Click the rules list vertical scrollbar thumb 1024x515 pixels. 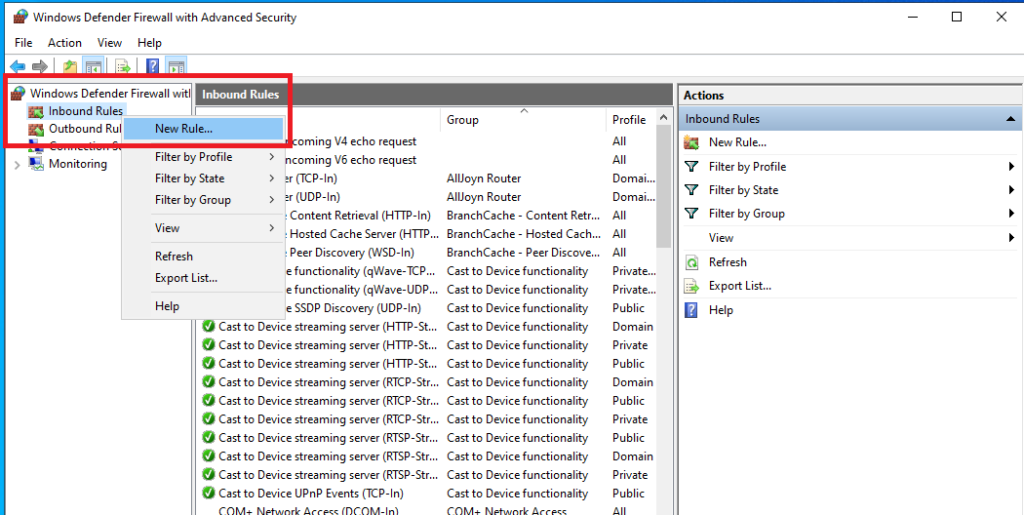[664, 187]
